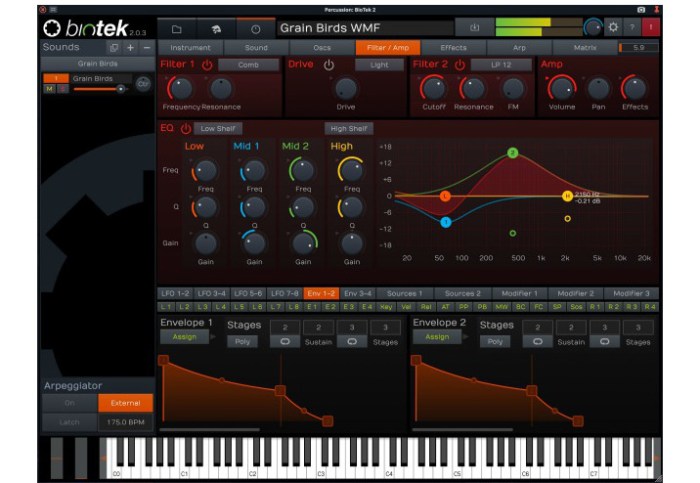The image size is (700, 483).
Task: Adjust Grain Birds layer volume slider
Action: click(x=101, y=89)
